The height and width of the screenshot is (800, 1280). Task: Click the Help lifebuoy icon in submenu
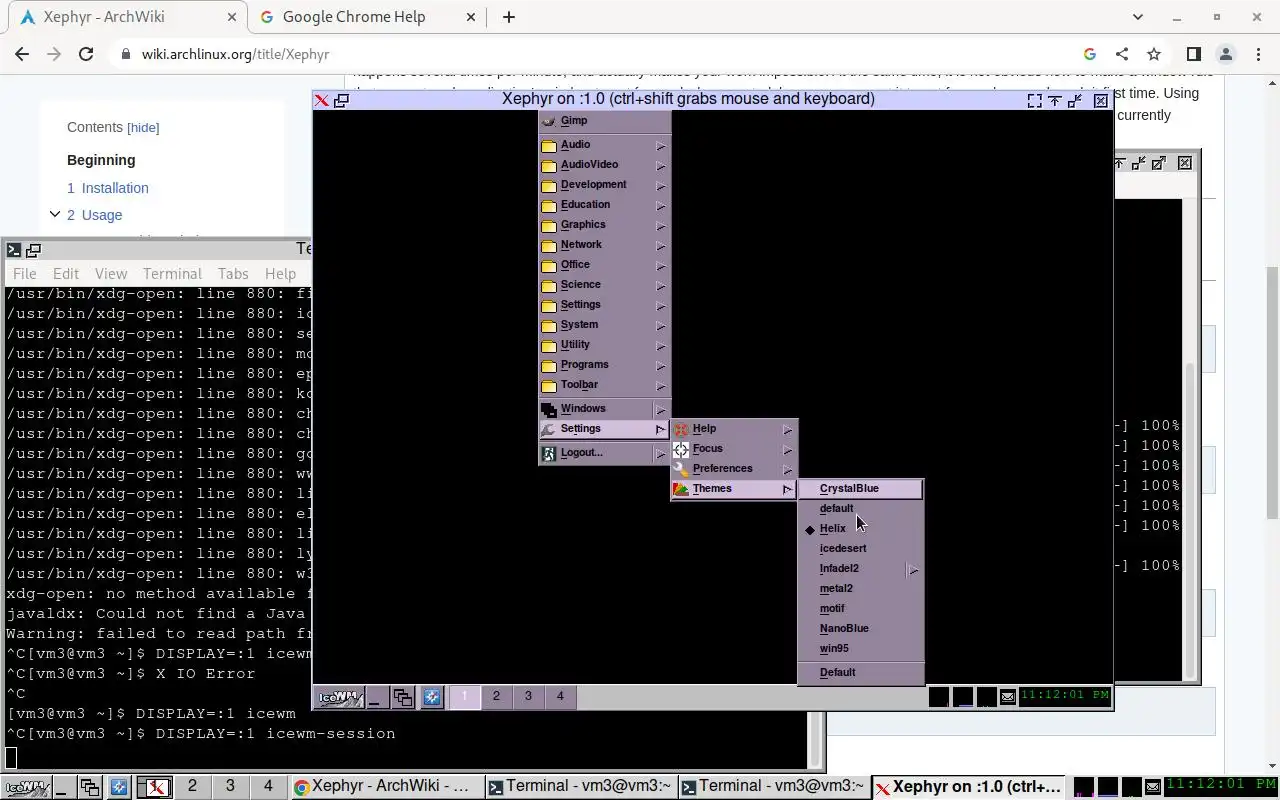681,429
